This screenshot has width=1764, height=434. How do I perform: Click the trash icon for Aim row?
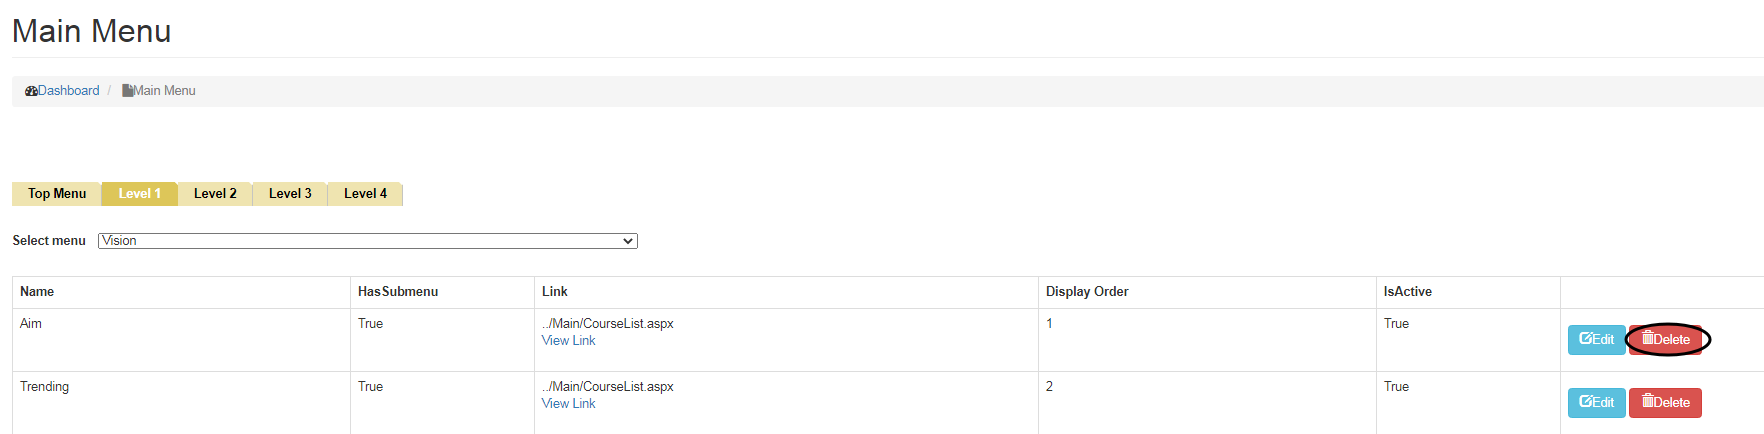coord(1648,338)
